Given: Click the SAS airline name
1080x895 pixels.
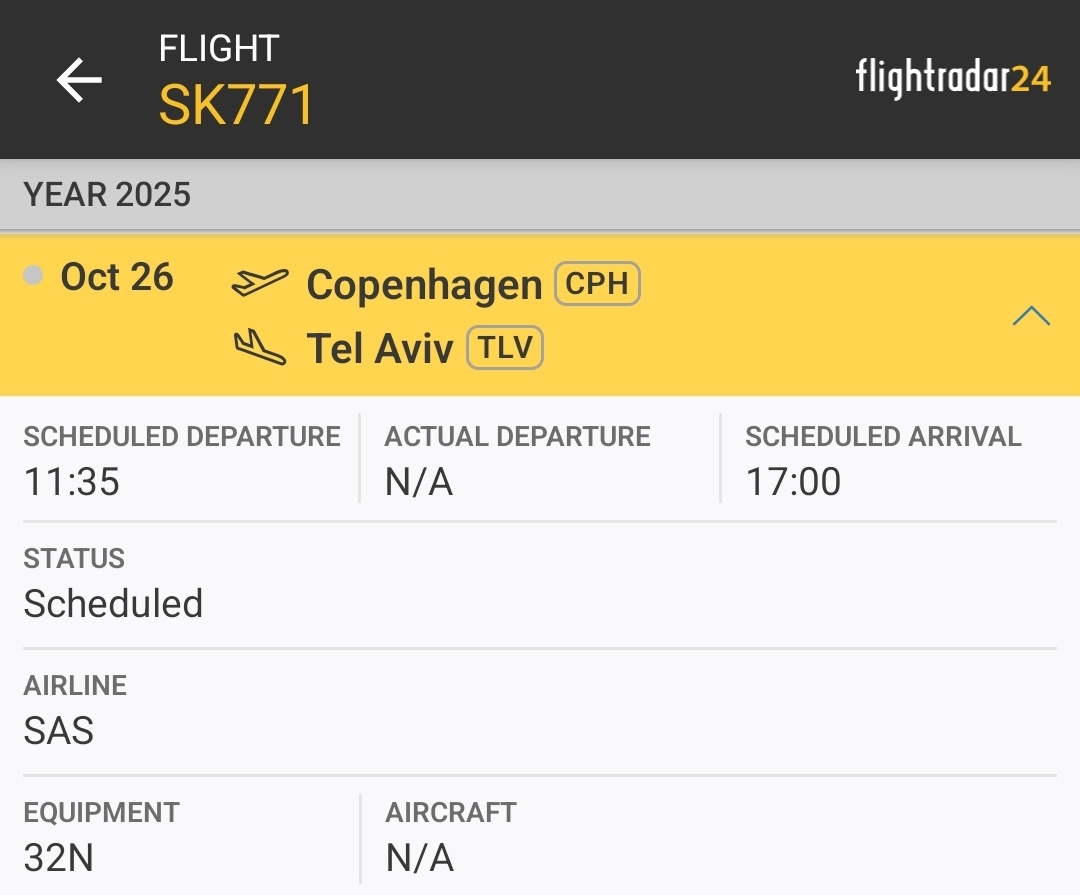Looking at the screenshot, I should 59,731.
